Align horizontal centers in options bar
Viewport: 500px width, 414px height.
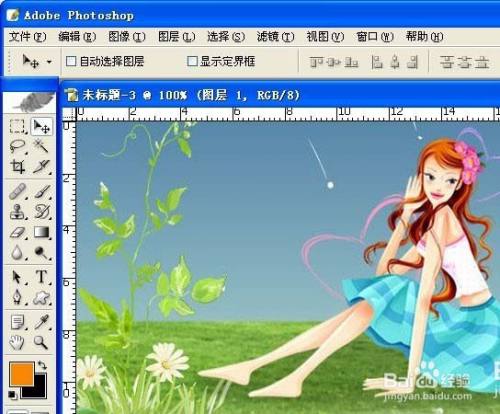(x=395, y=62)
